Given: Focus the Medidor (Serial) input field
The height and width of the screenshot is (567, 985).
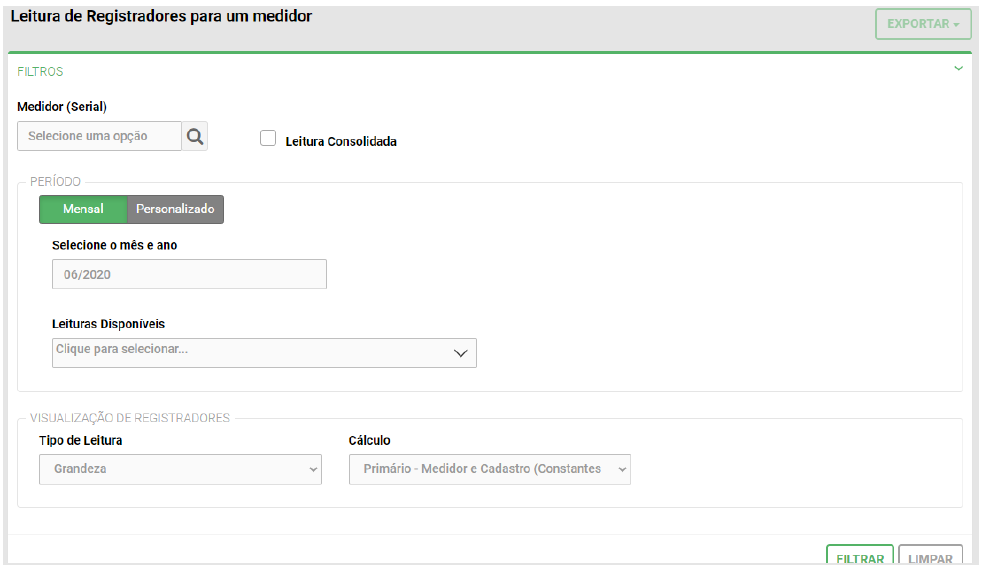Looking at the screenshot, I should click(x=99, y=136).
